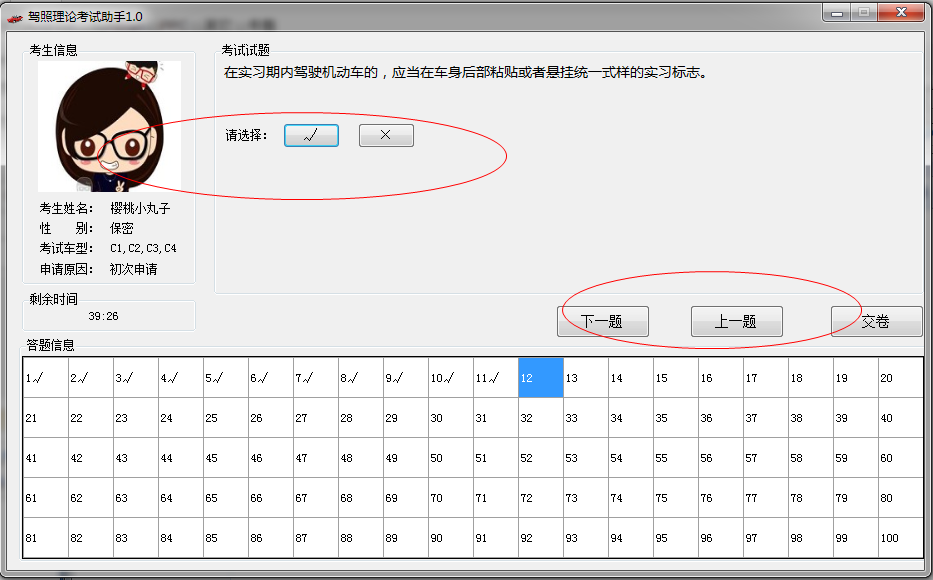Answer with the checkmark (true) button
Screen dimensions: 933x580
311,136
